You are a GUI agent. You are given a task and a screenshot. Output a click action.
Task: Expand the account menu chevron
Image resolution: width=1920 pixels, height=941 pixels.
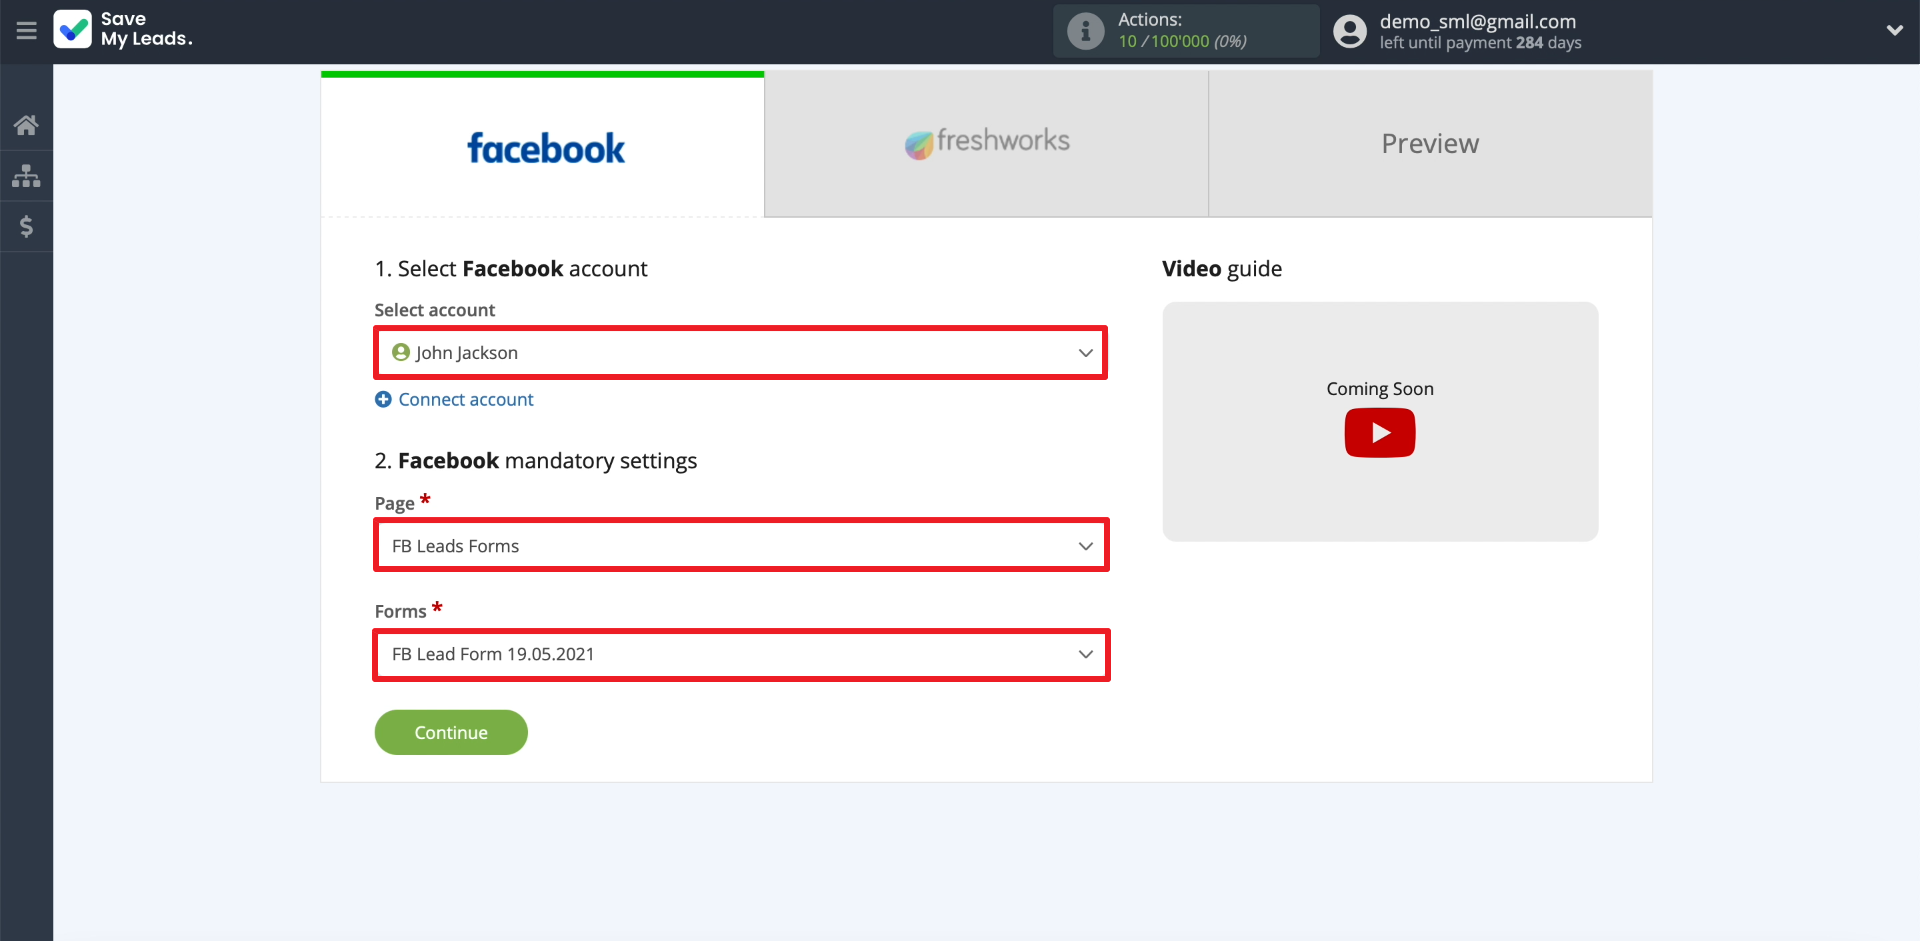point(1894,30)
